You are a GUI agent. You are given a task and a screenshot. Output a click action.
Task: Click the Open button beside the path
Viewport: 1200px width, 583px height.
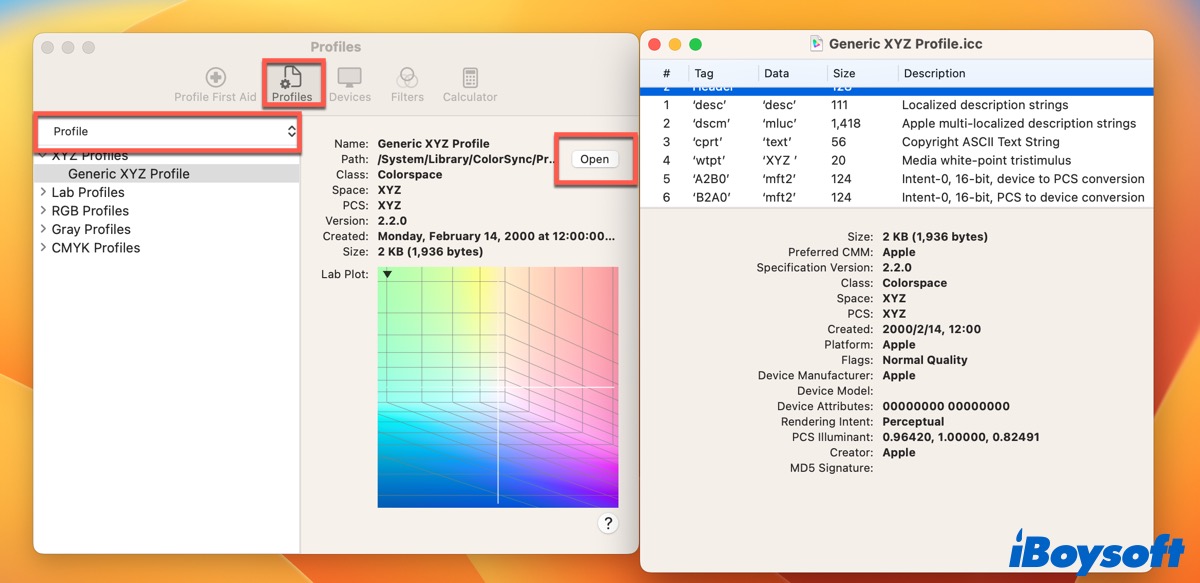[594, 159]
